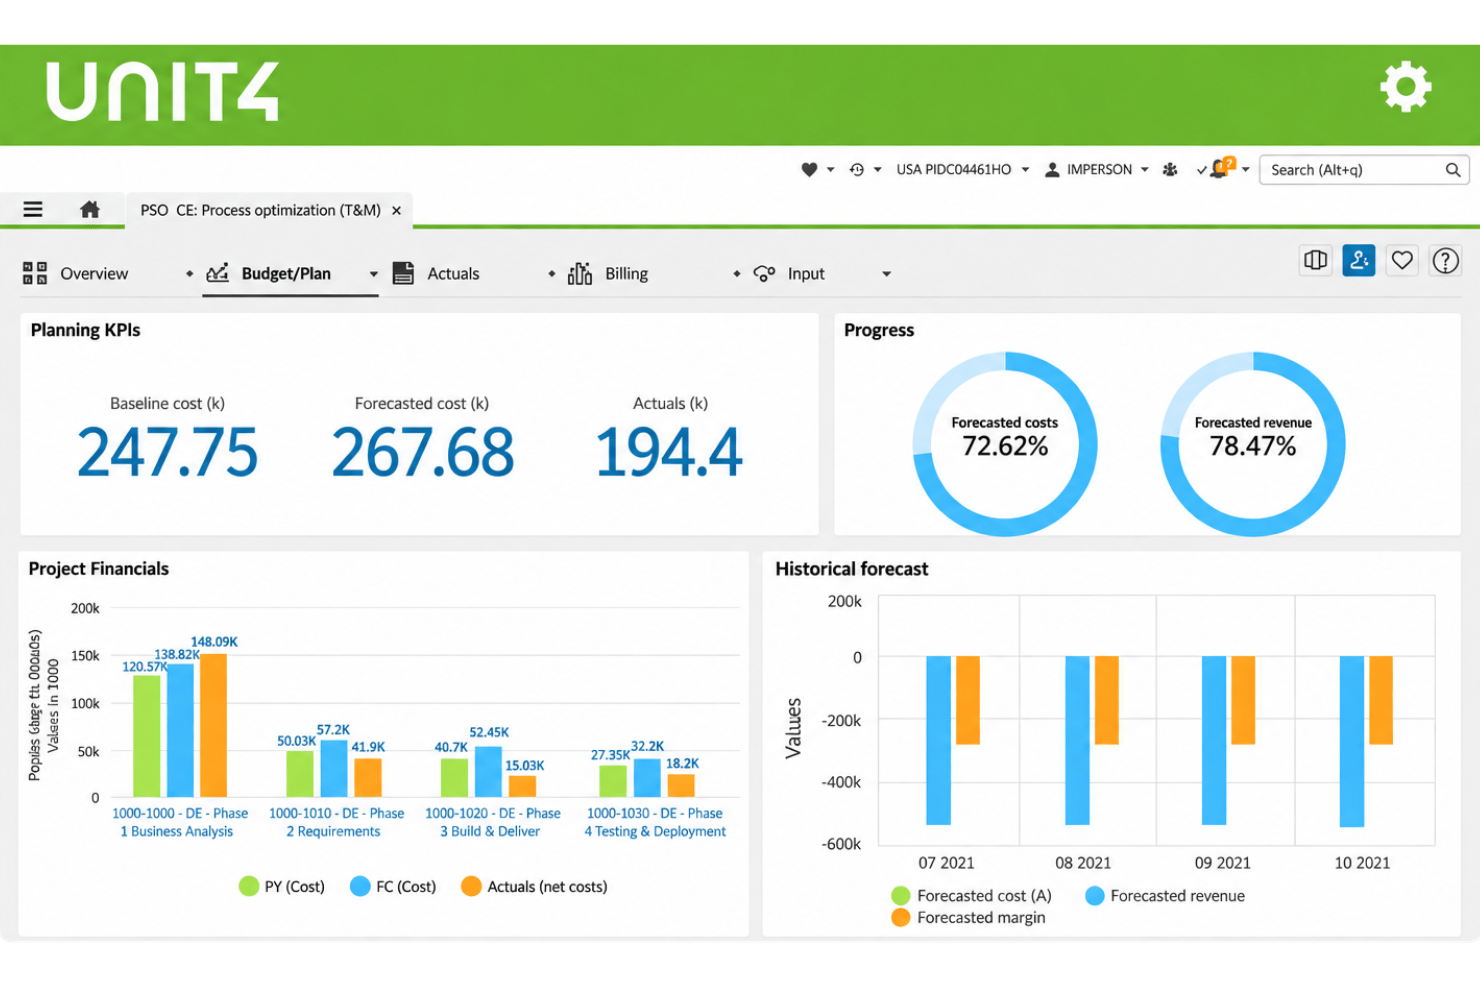Toggle Forecasted margin legend series
The width and height of the screenshot is (1480, 987).
point(968,918)
